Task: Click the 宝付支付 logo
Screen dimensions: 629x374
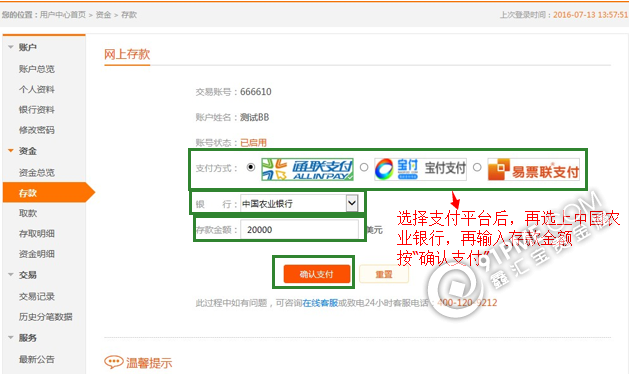Action: 420,169
